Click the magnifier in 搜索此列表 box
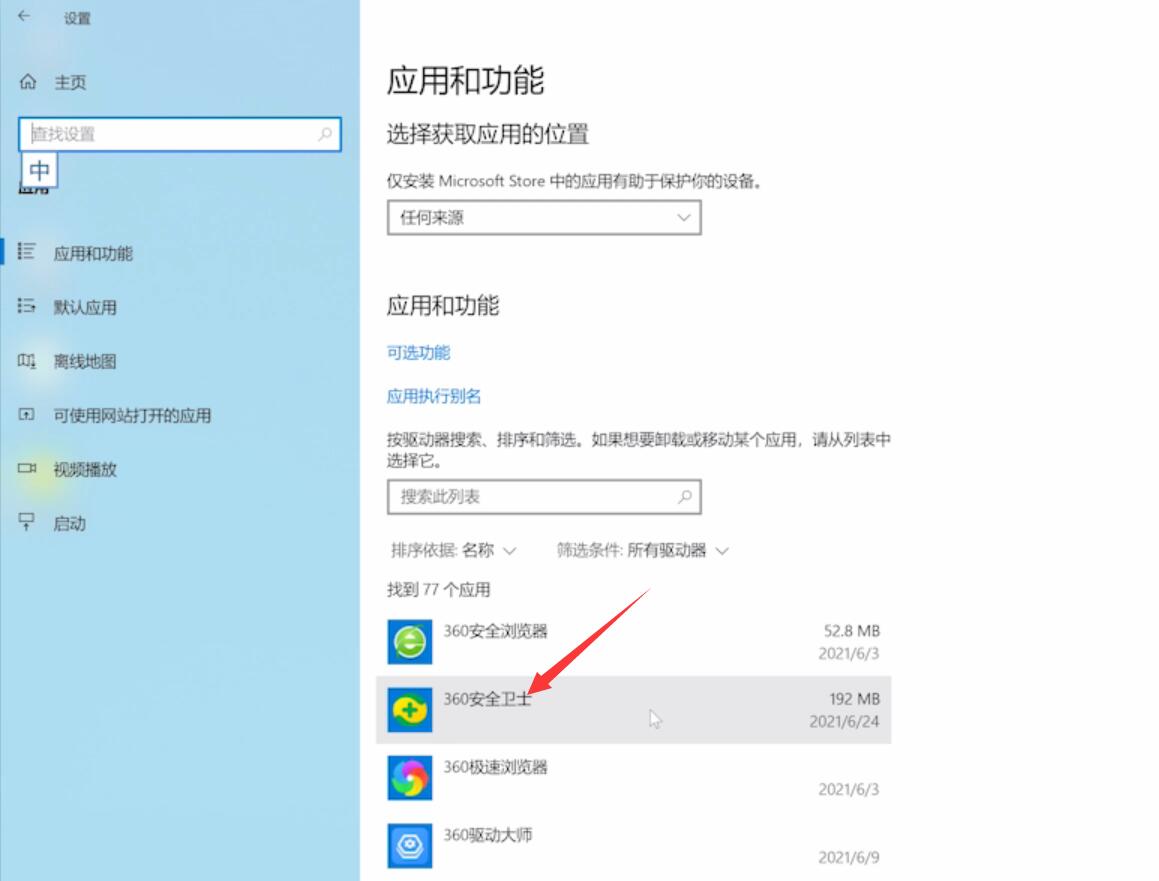 point(685,497)
